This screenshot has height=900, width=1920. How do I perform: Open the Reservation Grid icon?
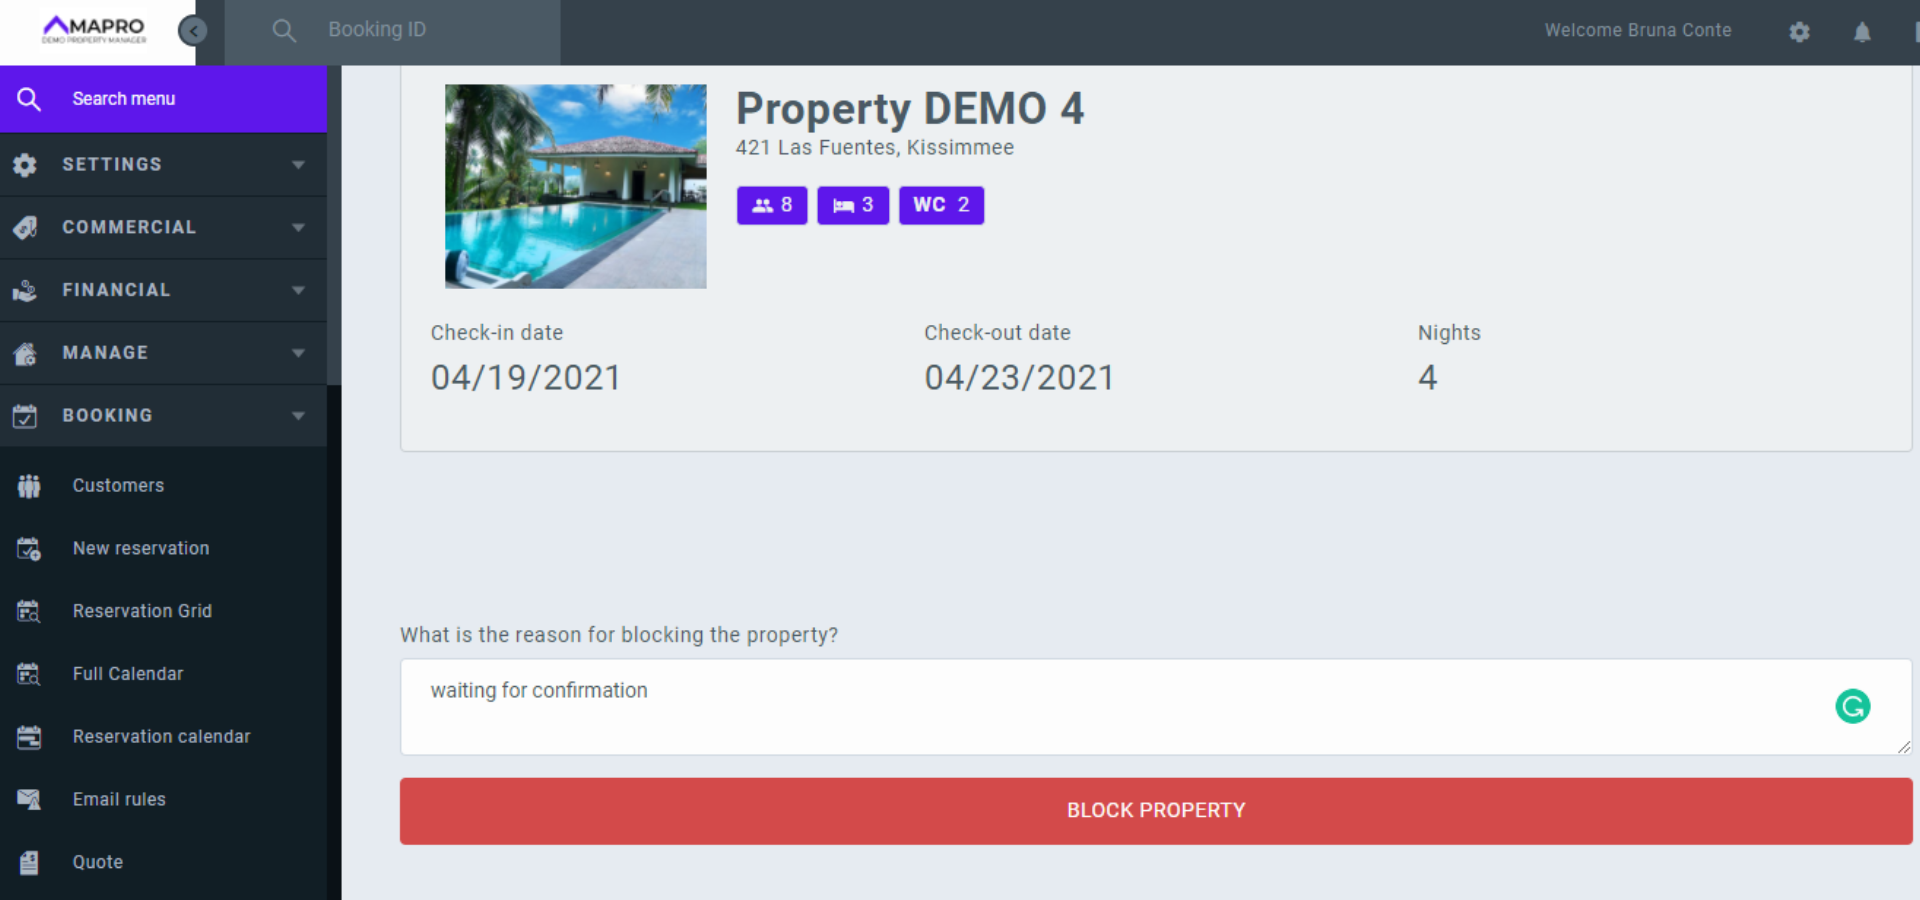[29, 611]
